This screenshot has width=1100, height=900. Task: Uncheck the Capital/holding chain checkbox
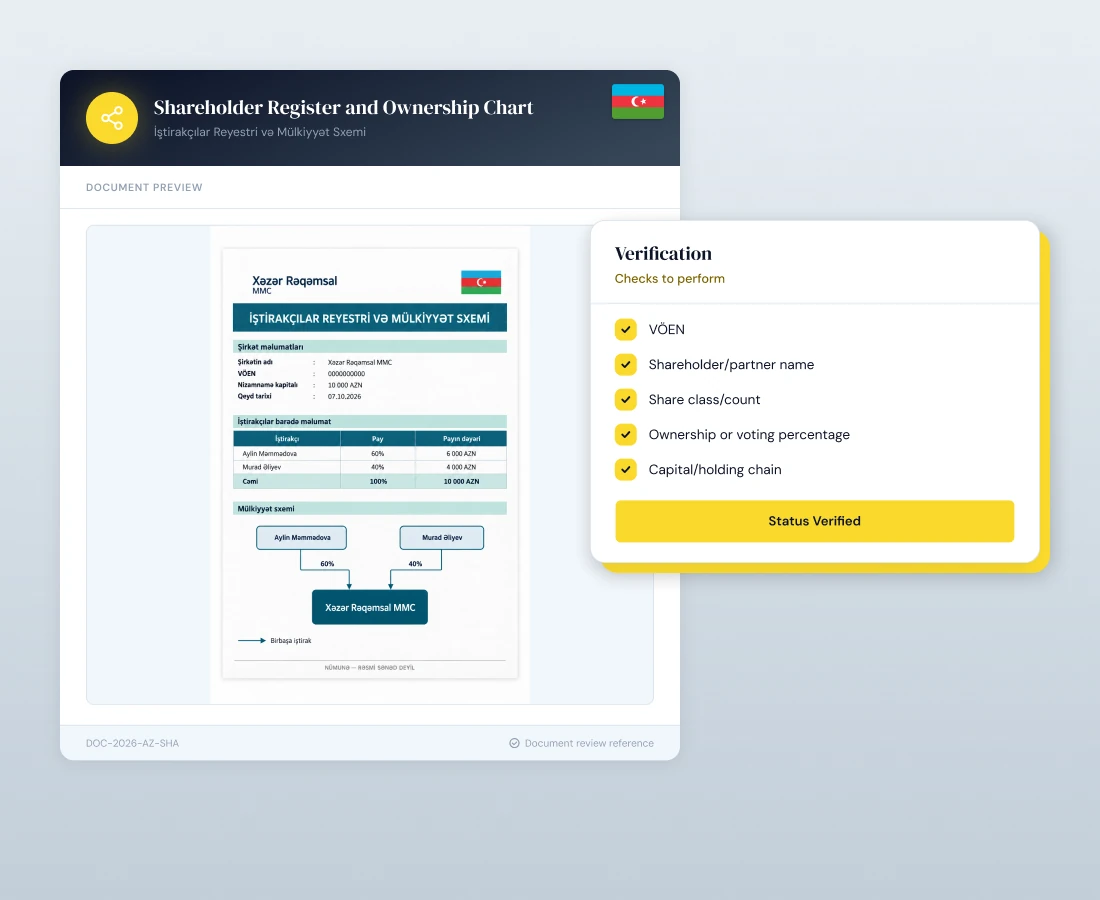626,469
